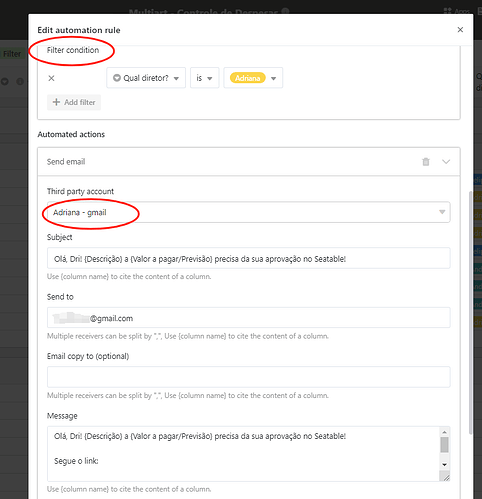Image resolution: width=482 pixels, height=499 pixels.
Task: Select the yellow Adriana tag
Action: click(x=247, y=78)
